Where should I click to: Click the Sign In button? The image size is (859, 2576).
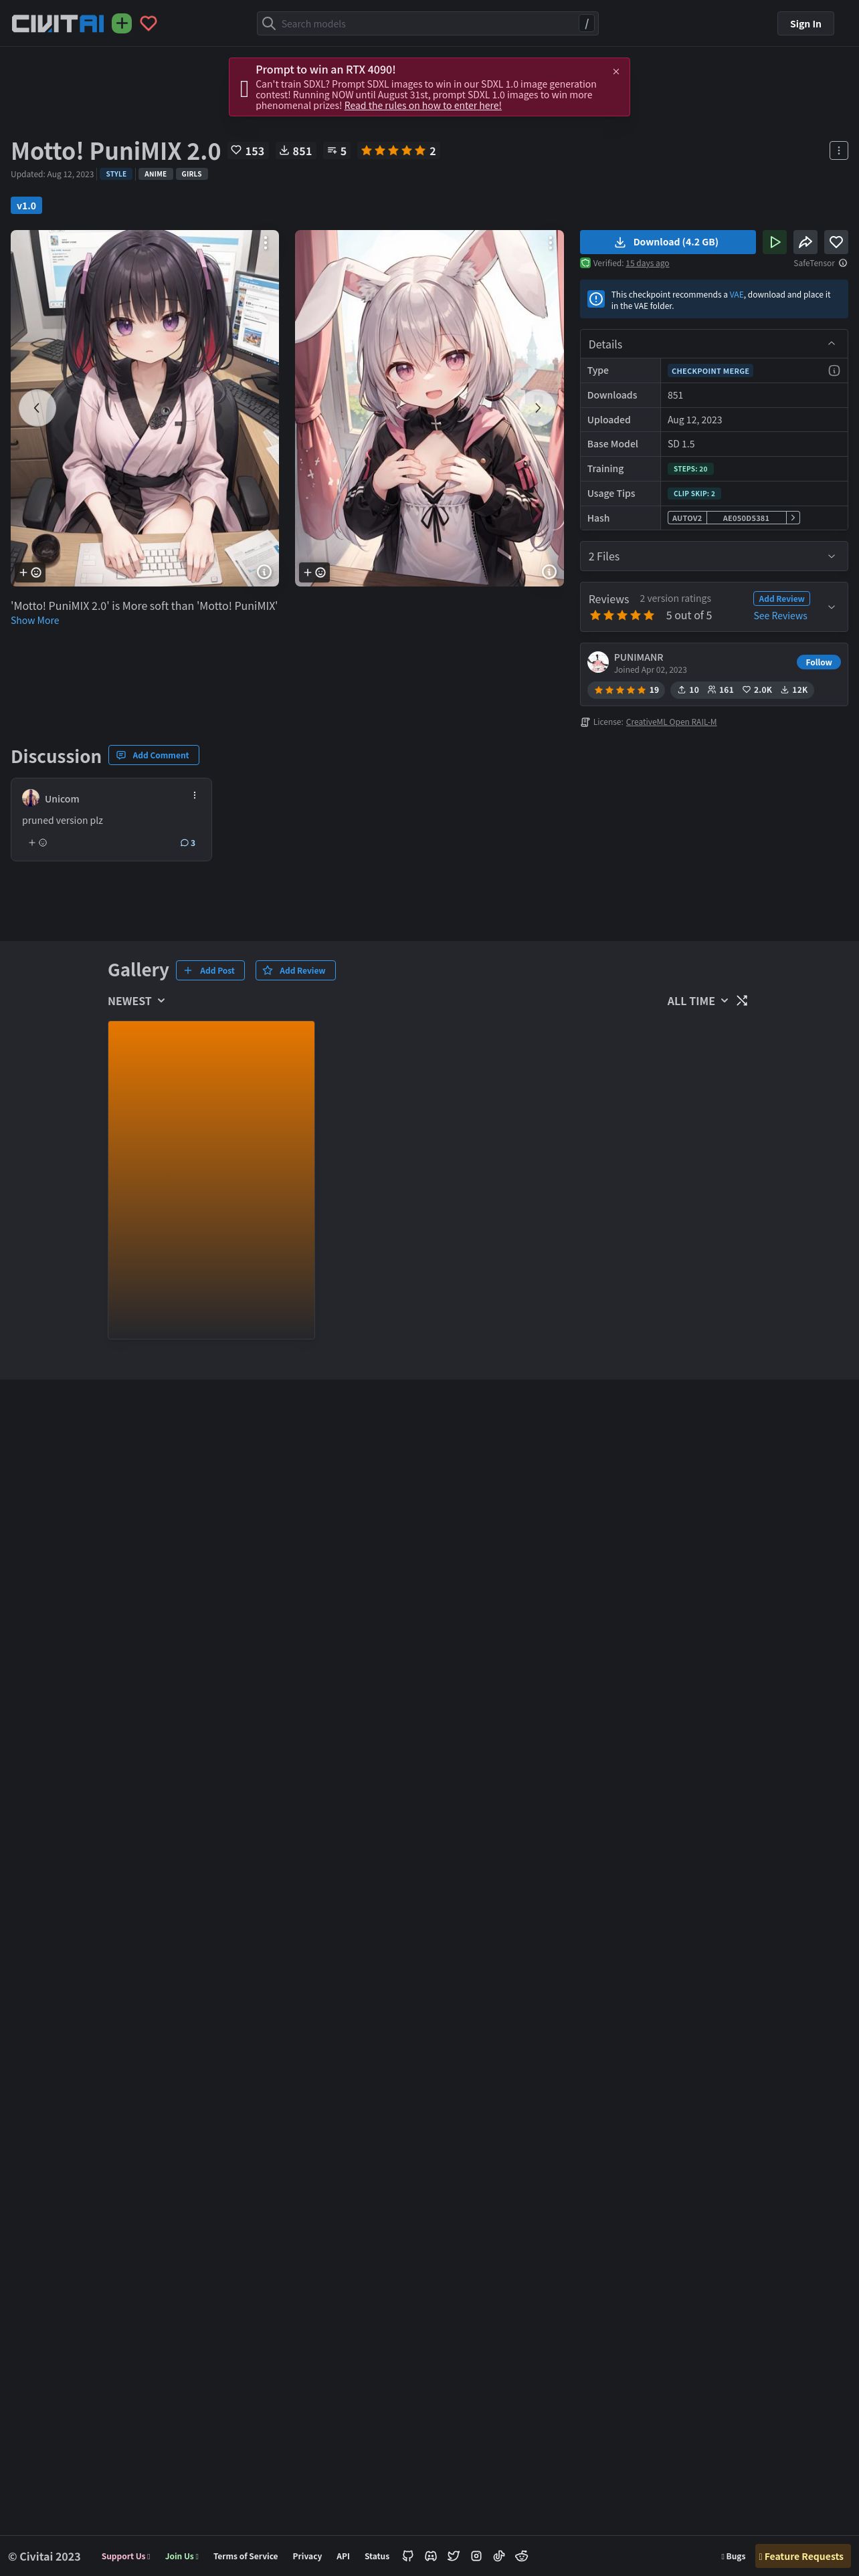(x=805, y=24)
